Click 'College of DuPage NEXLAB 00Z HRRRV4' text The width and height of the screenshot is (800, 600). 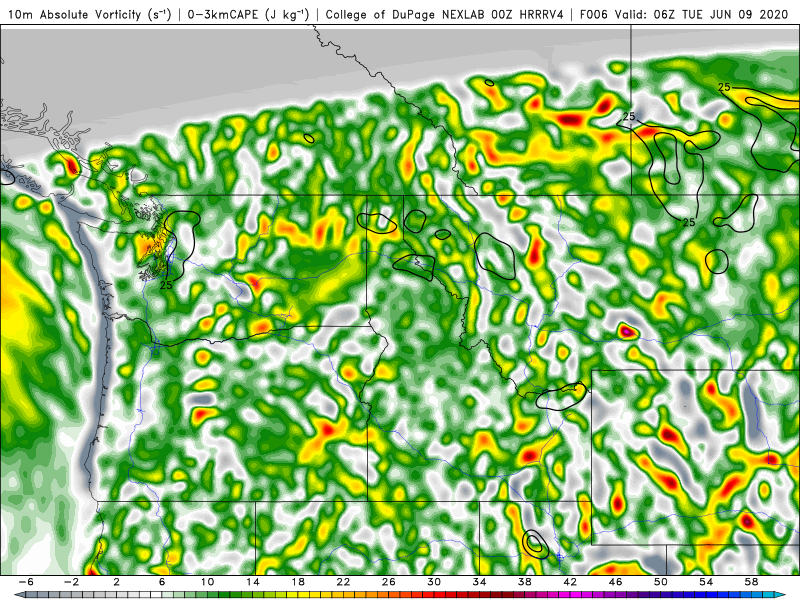(444, 14)
